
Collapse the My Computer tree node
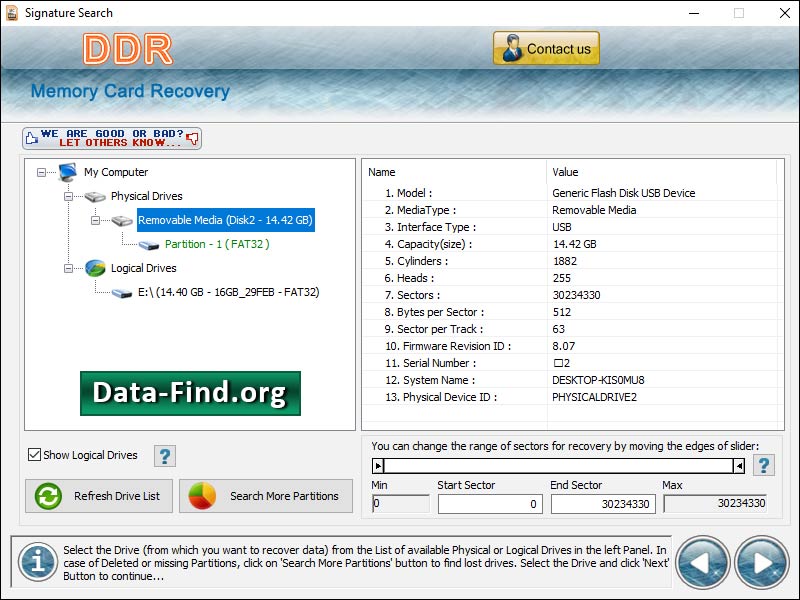[41, 171]
